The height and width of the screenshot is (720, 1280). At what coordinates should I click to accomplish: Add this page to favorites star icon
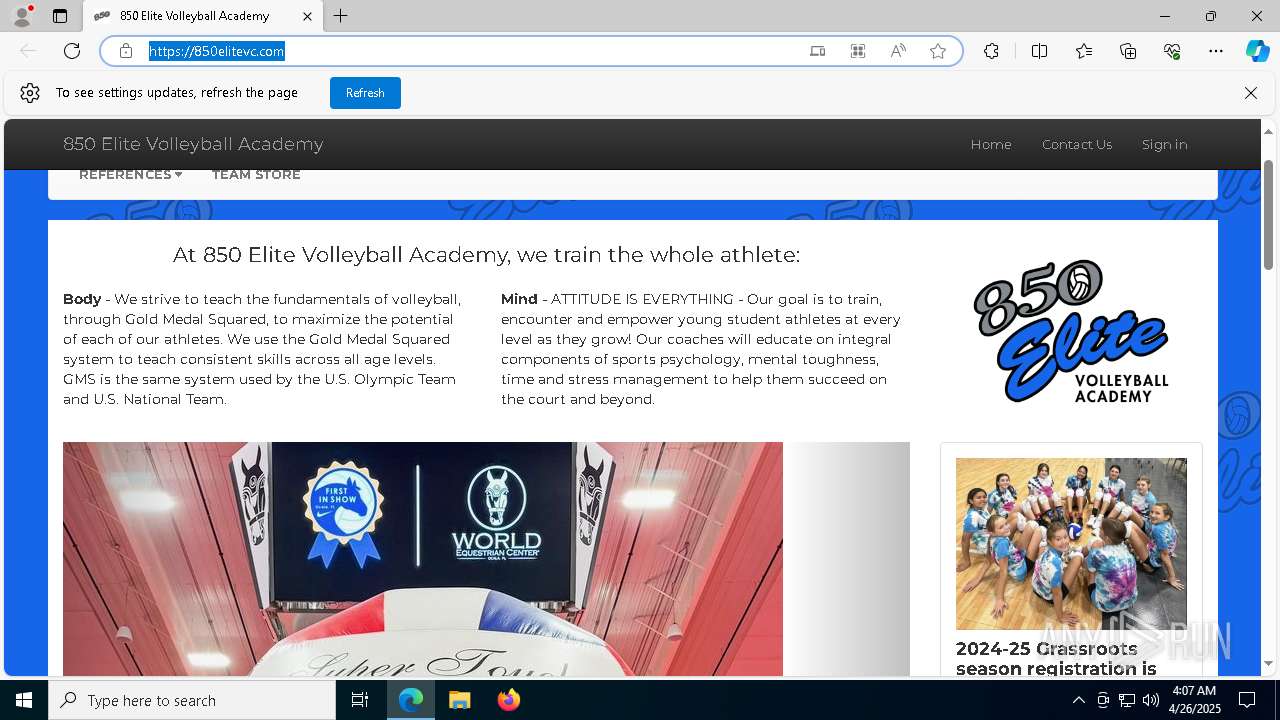click(938, 51)
